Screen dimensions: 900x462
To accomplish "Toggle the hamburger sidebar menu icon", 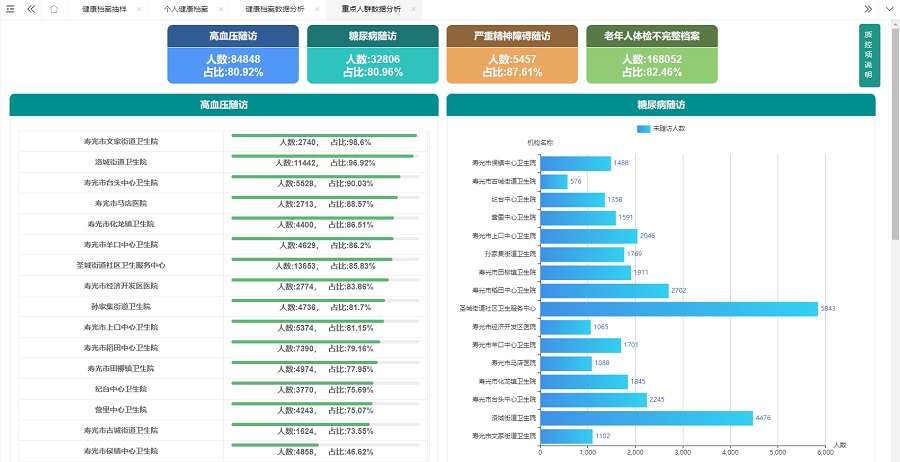I will (x=10, y=8).
